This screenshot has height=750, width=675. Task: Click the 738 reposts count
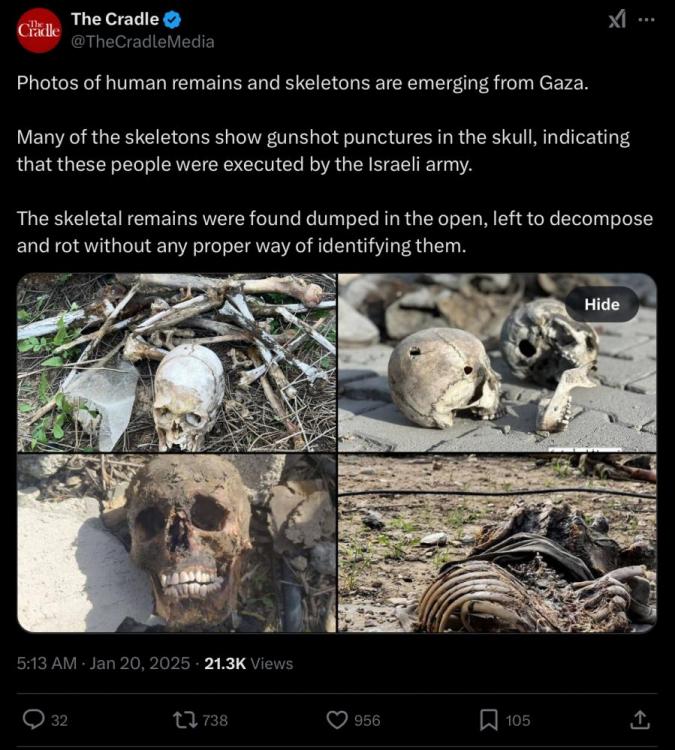coord(215,720)
